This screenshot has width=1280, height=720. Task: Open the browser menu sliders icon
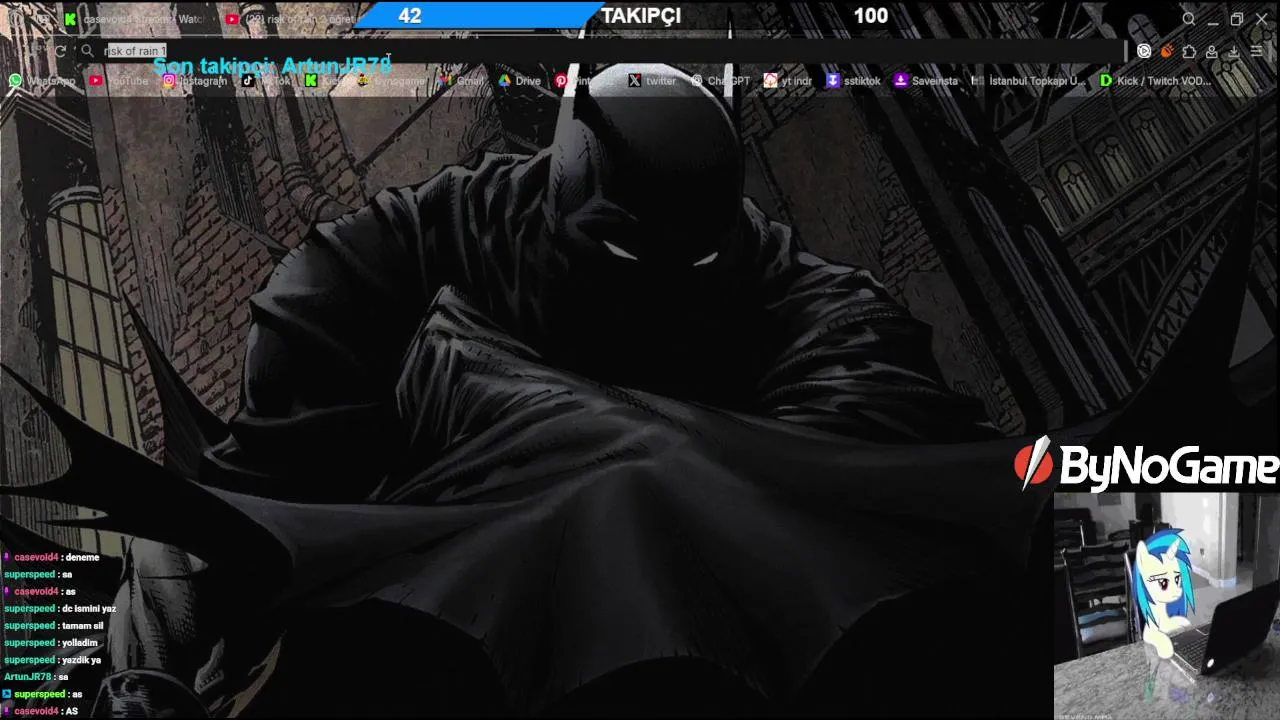tap(1257, 51)
